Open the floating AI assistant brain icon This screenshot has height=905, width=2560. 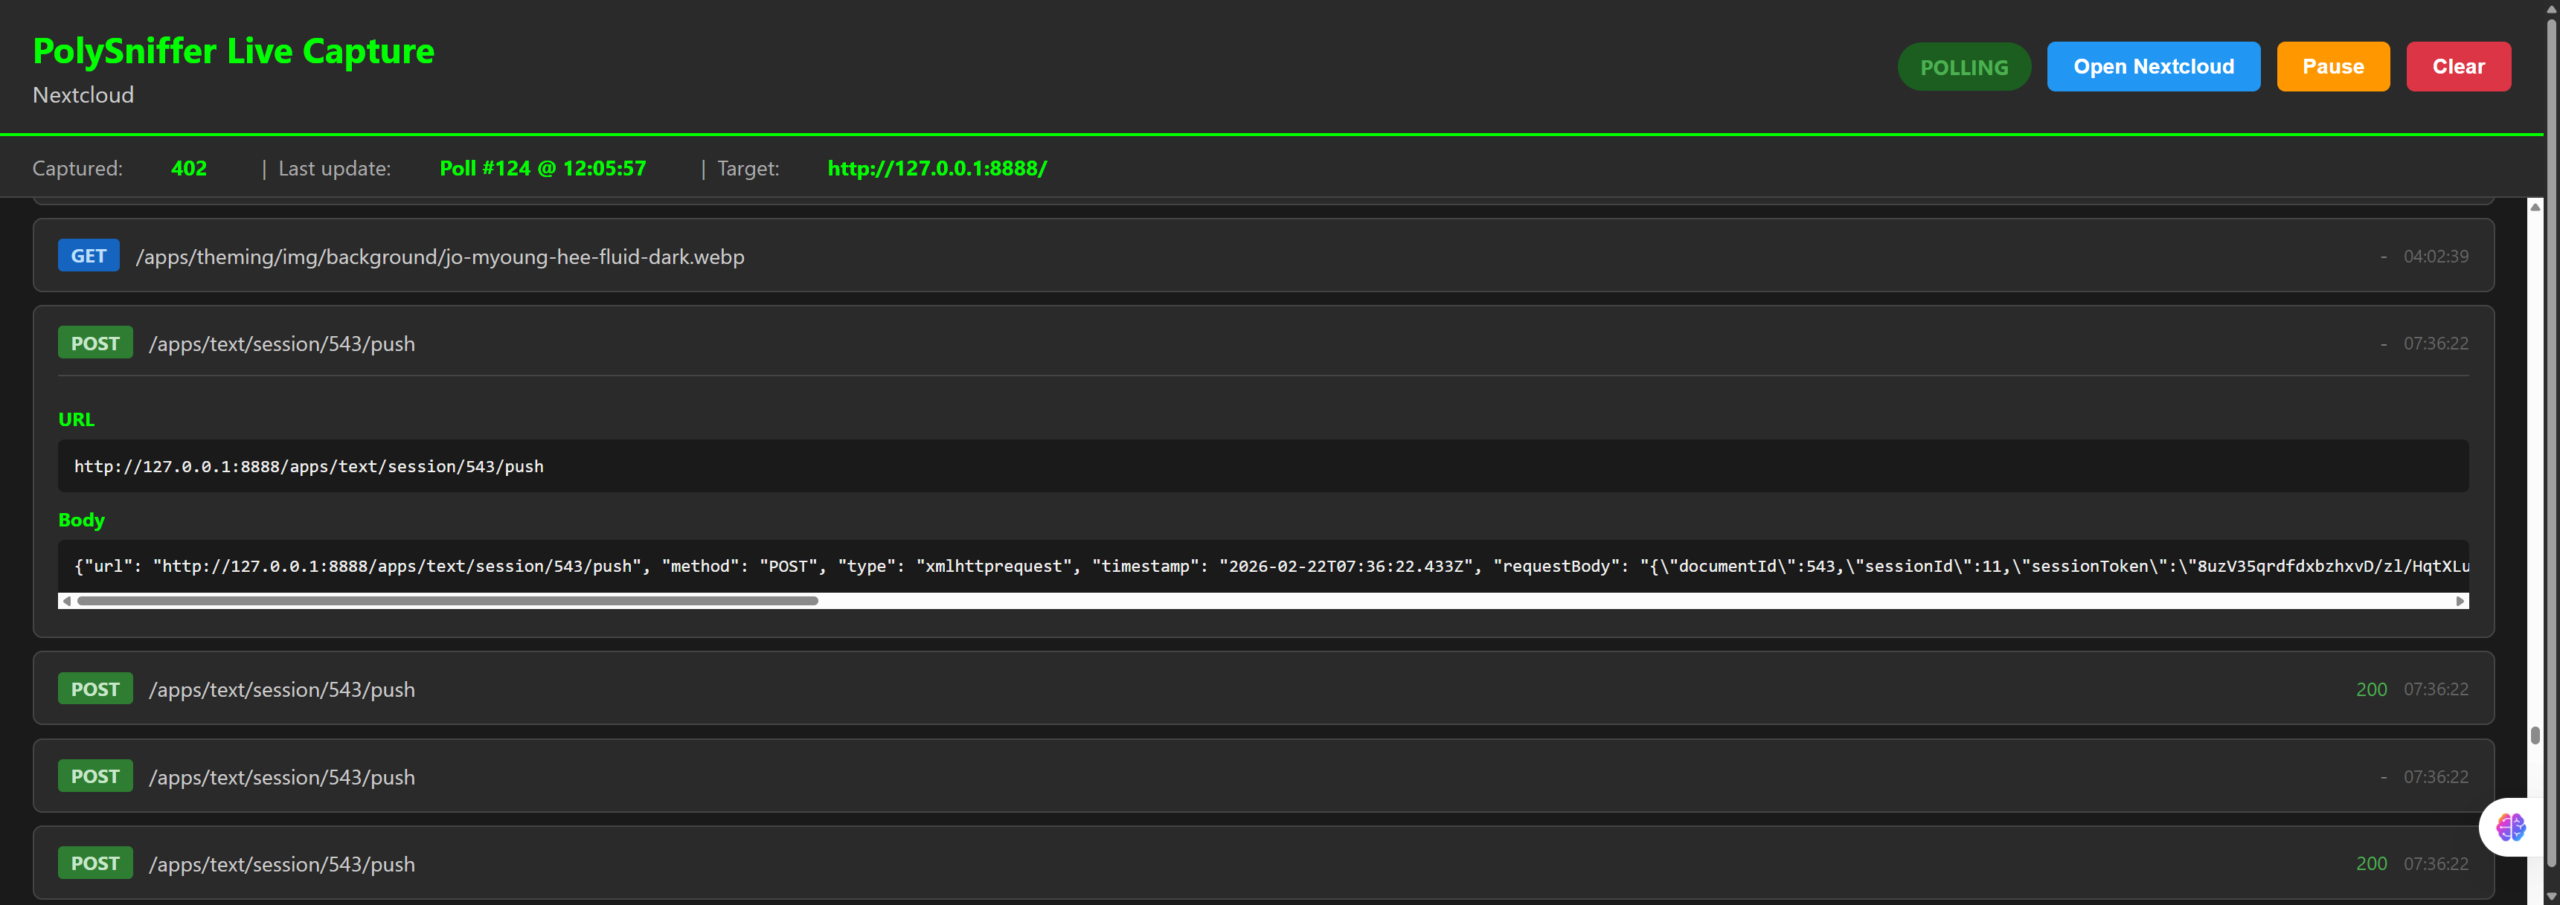[2509, 827]
